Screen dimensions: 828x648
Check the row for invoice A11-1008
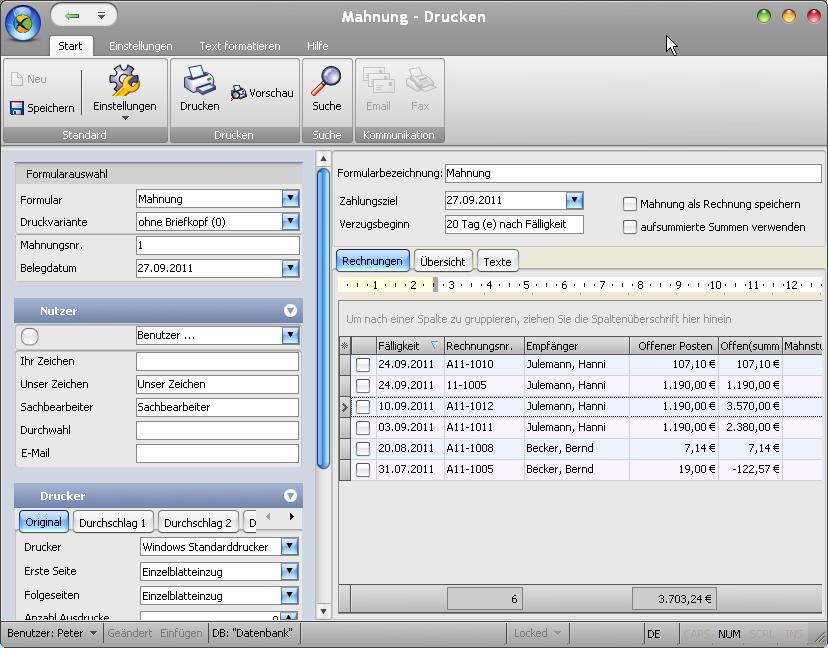pyautogui.click(x=363, y=448)
